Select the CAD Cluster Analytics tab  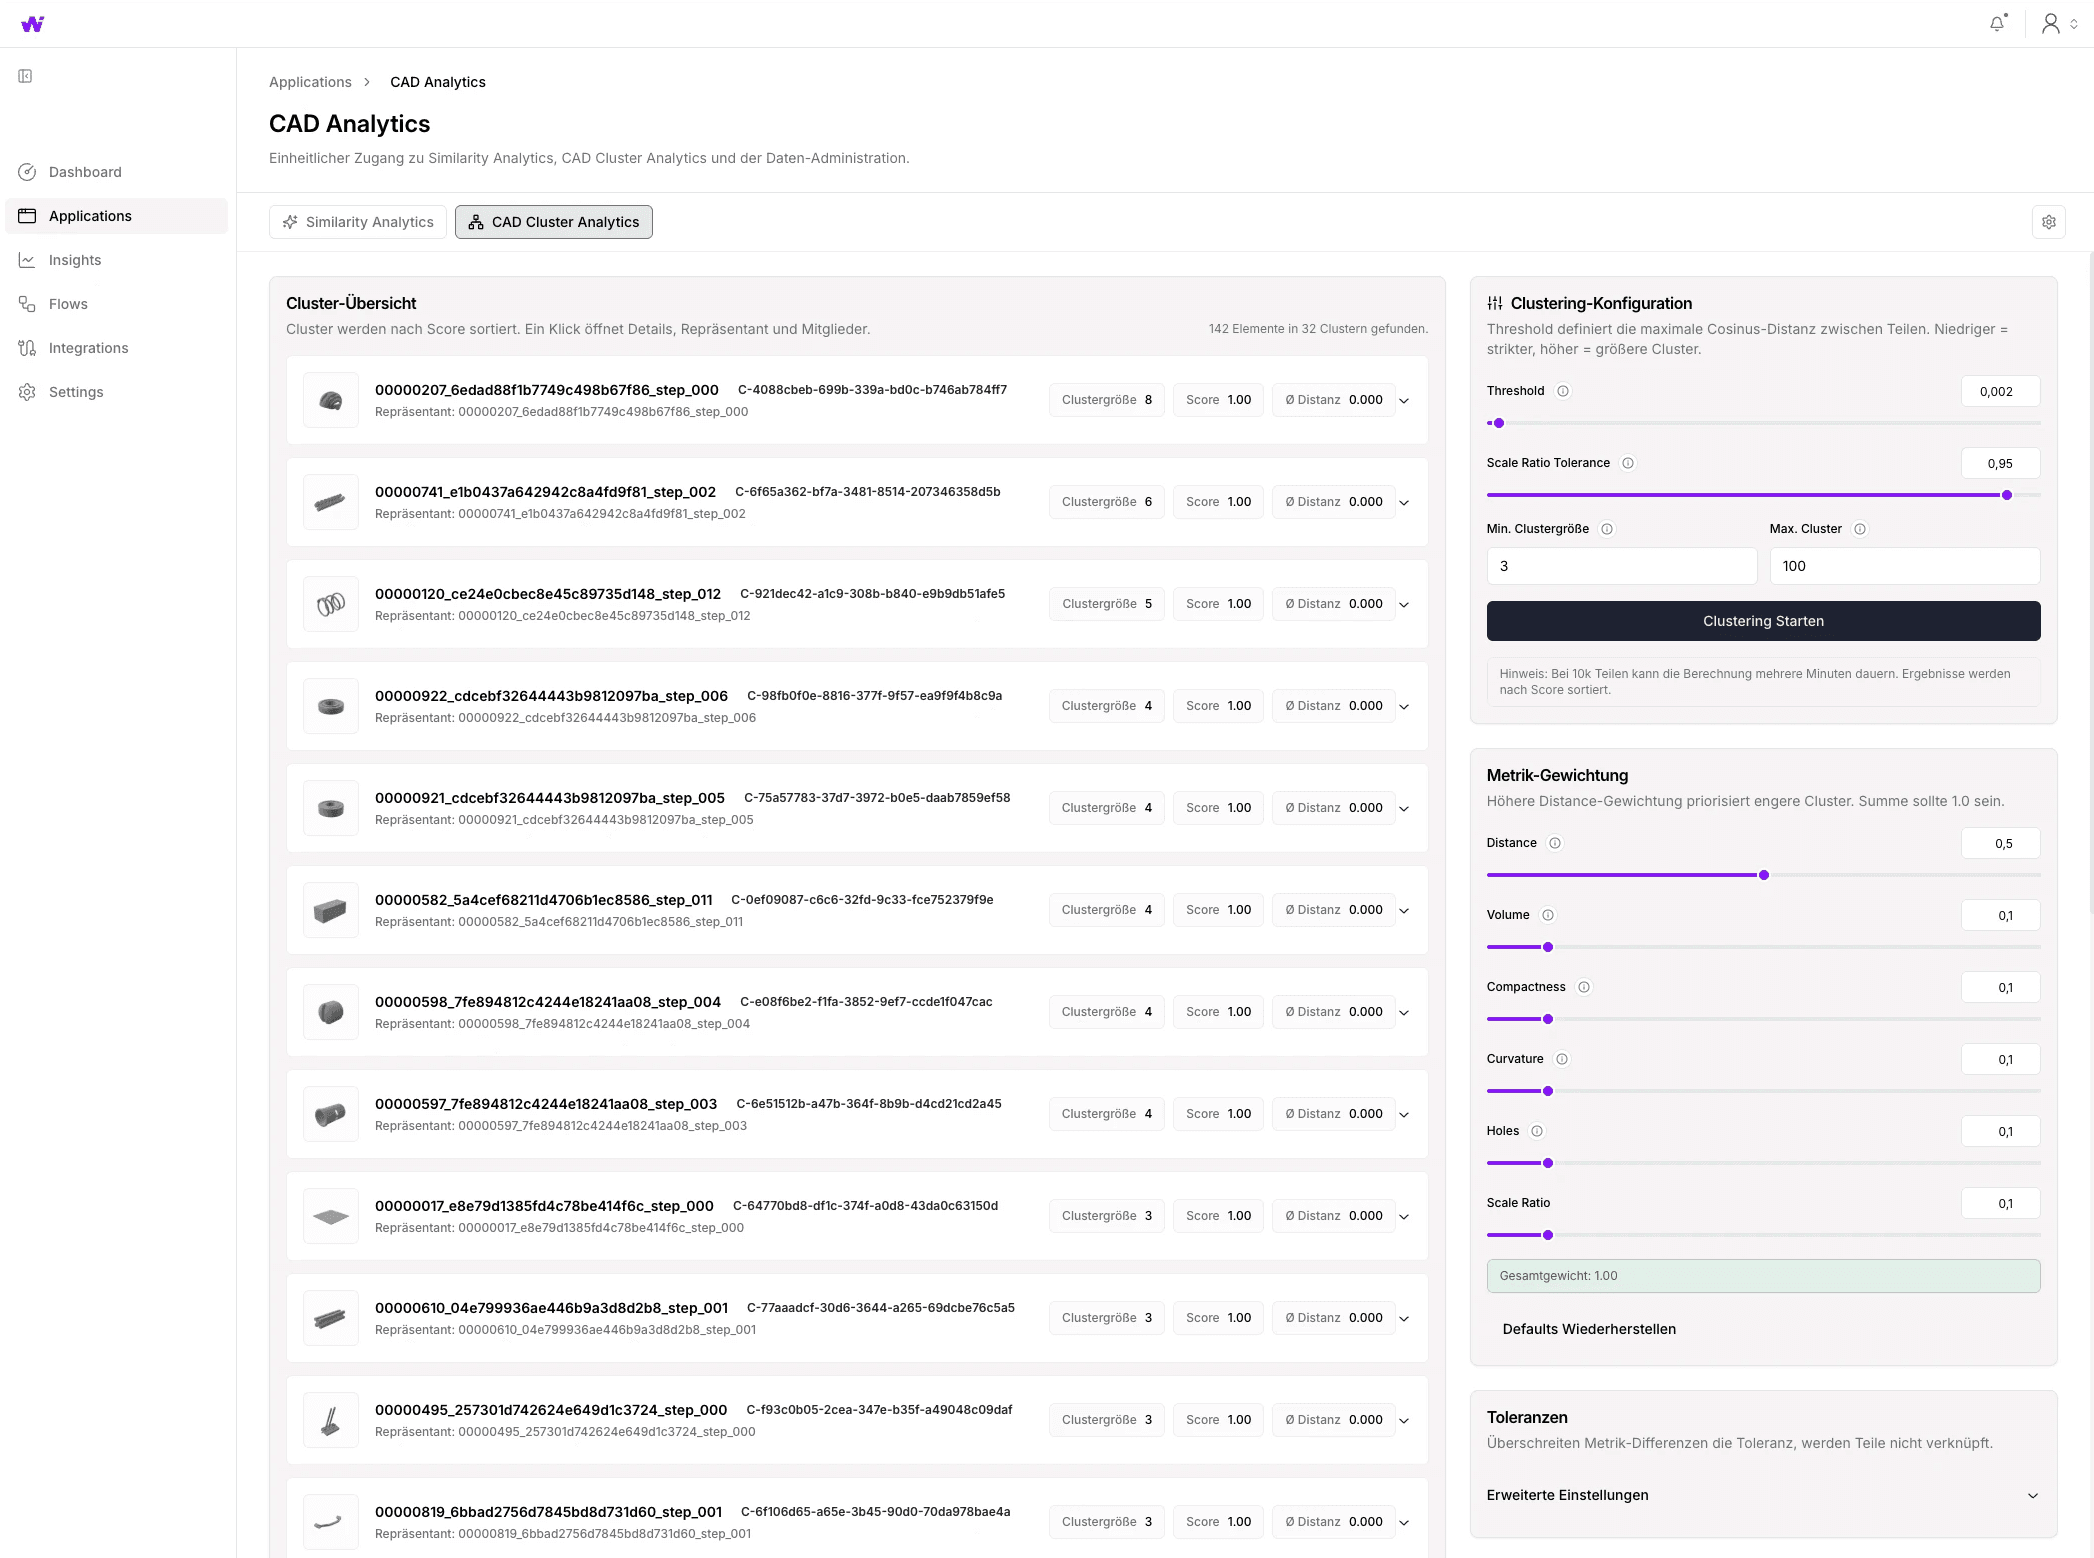click(x=553, y=221)
